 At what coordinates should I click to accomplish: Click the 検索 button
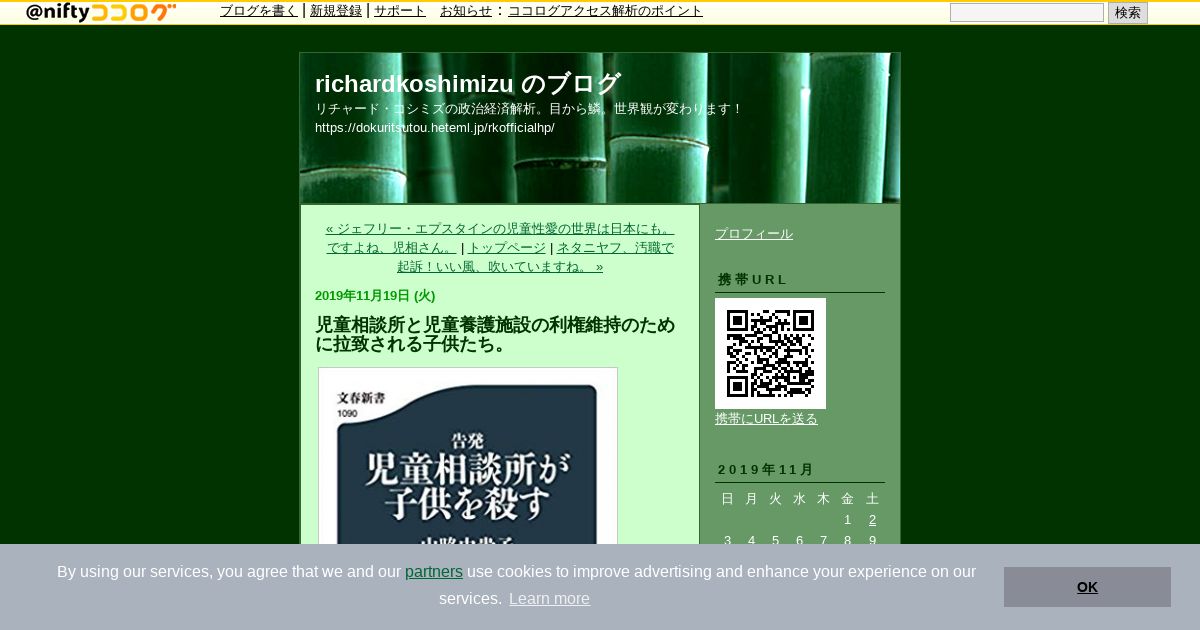[x=1128, y=12]
